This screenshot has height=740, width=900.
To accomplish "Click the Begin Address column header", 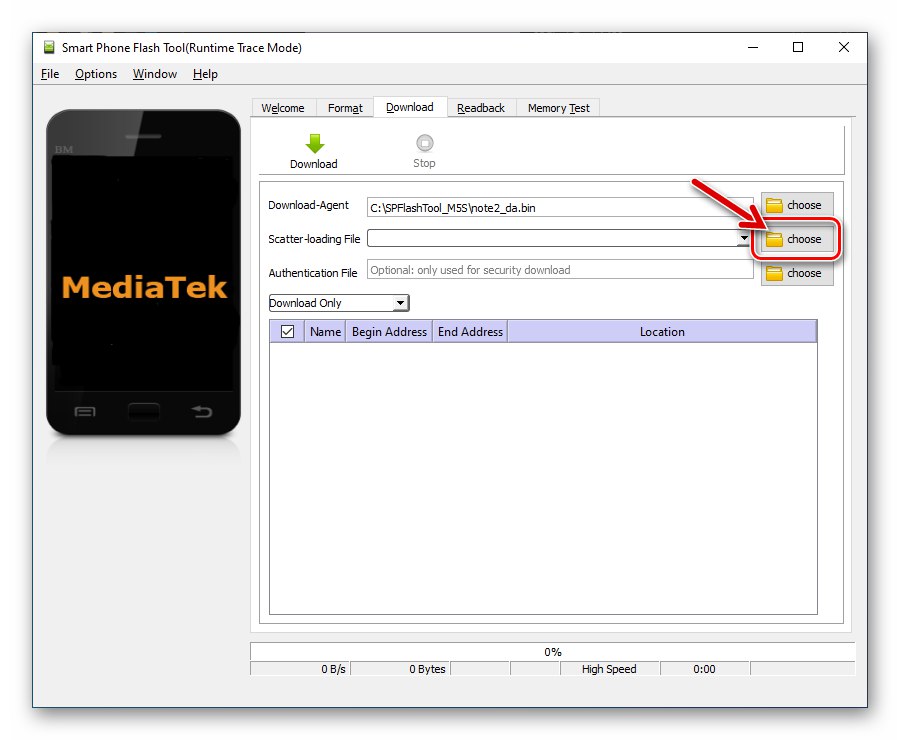I will pos(389,331).
